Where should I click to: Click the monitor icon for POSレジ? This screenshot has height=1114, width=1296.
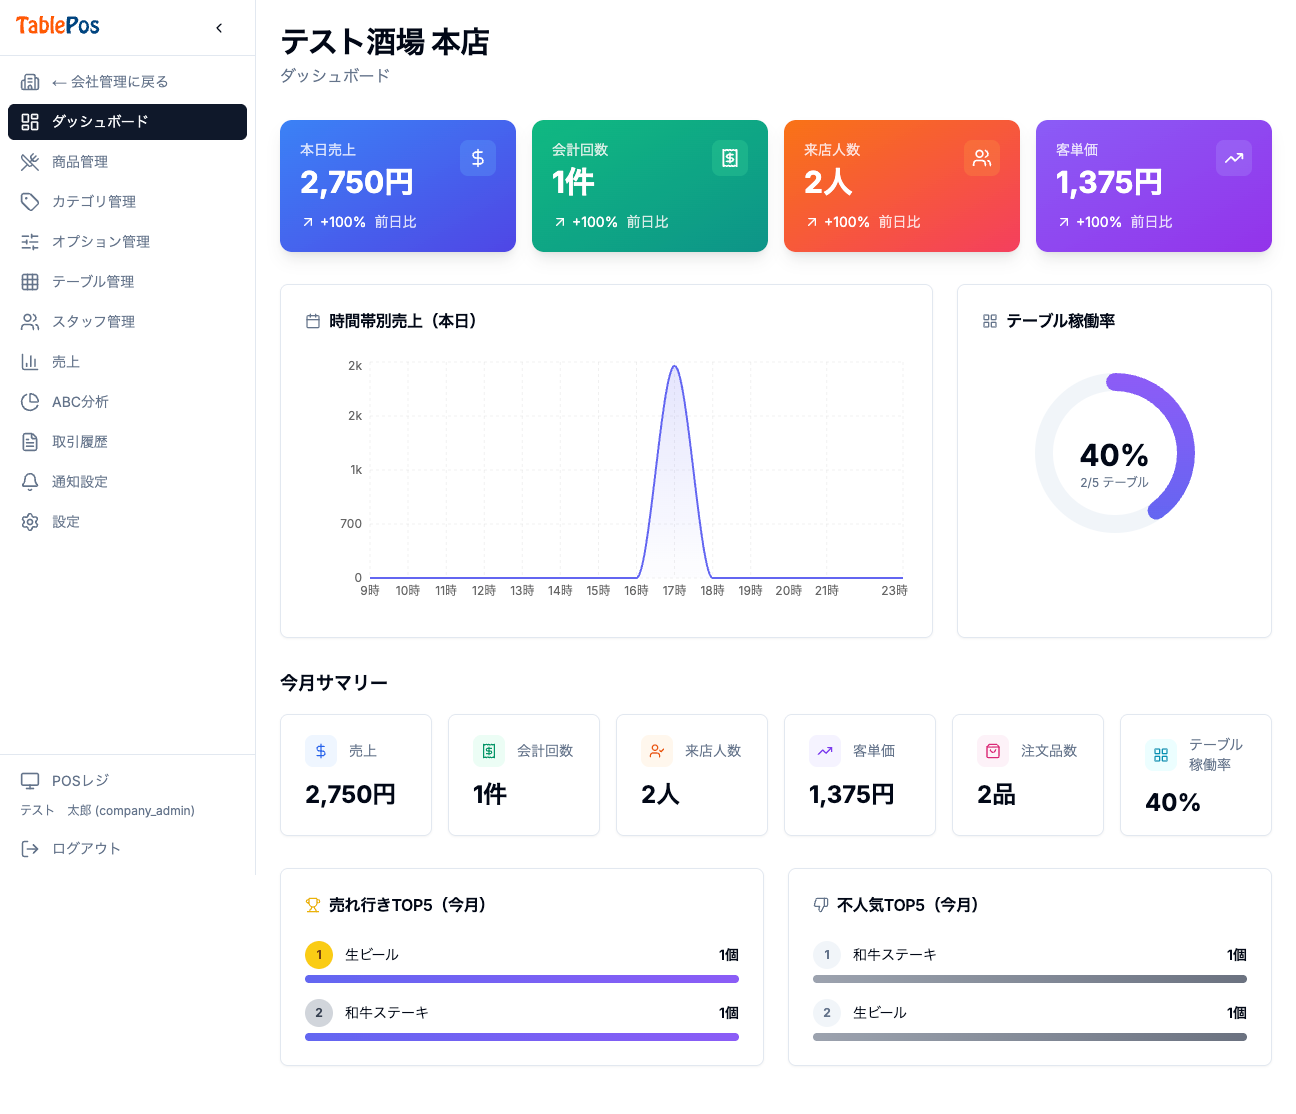(30, 781)
